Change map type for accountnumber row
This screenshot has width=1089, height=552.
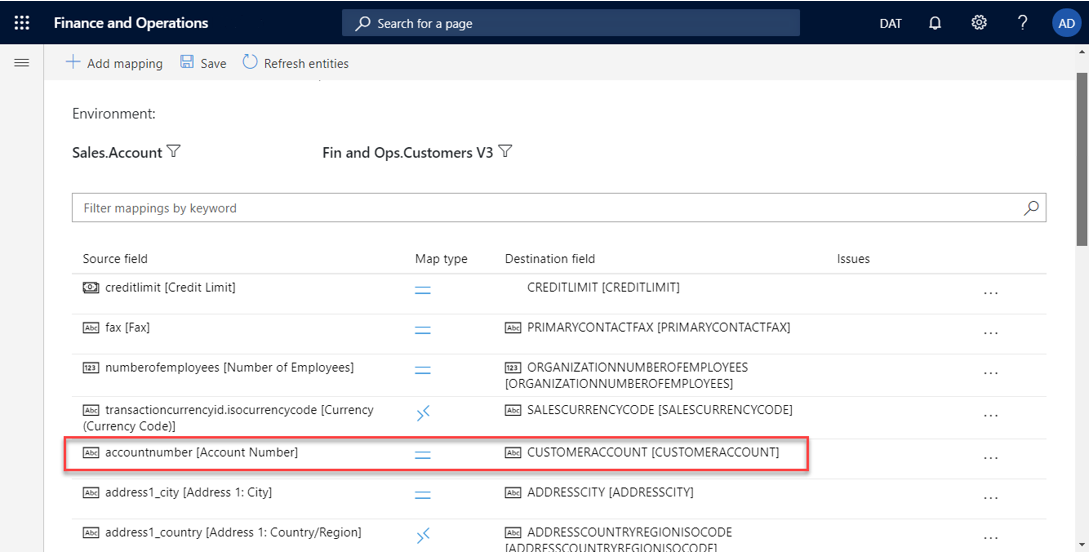tap(422, 455)
